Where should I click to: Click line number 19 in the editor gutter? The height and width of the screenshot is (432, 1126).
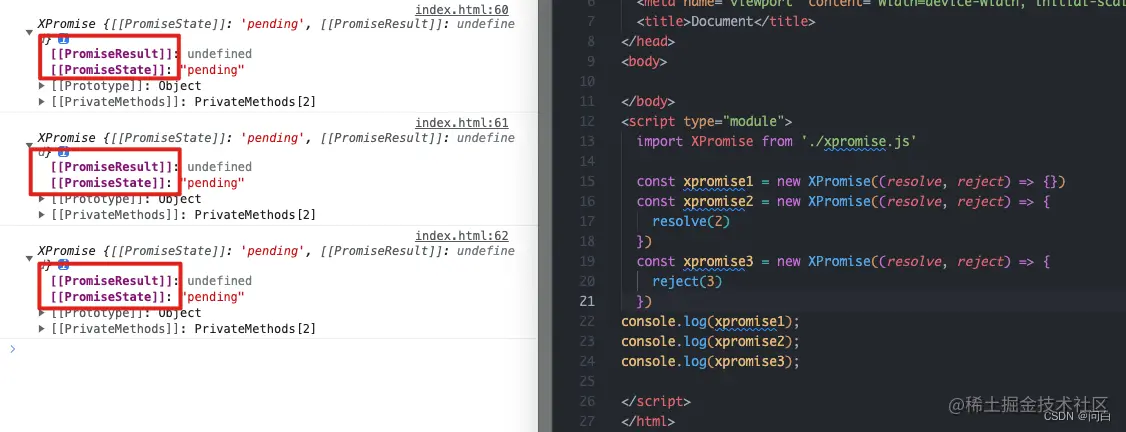587,262
